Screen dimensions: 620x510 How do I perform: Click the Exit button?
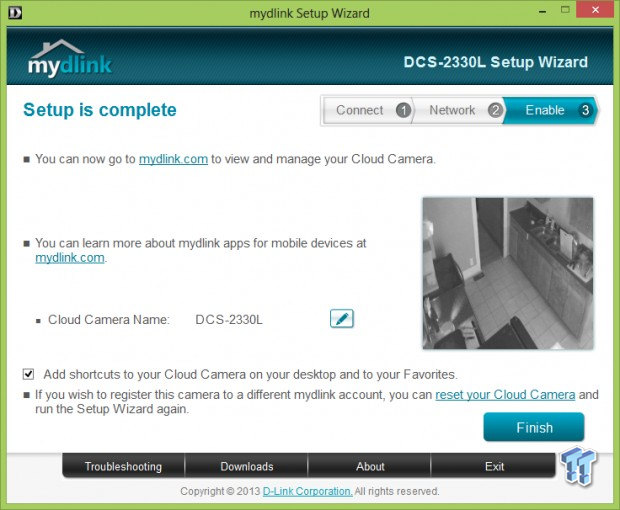[x=494, y=466]
